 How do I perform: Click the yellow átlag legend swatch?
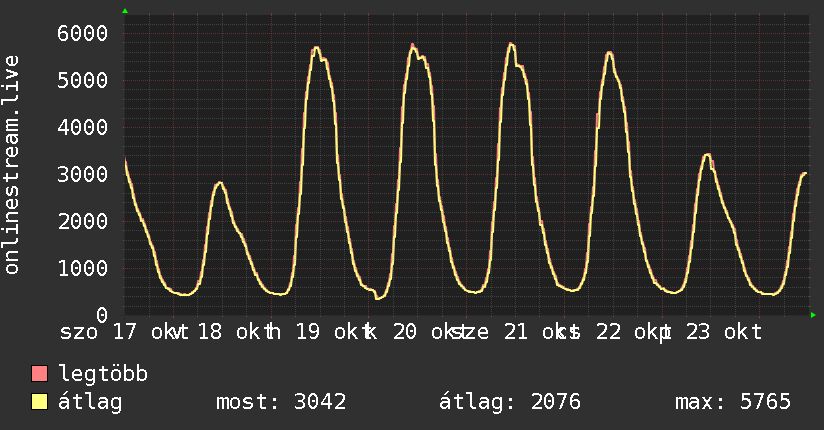point(39,402)
